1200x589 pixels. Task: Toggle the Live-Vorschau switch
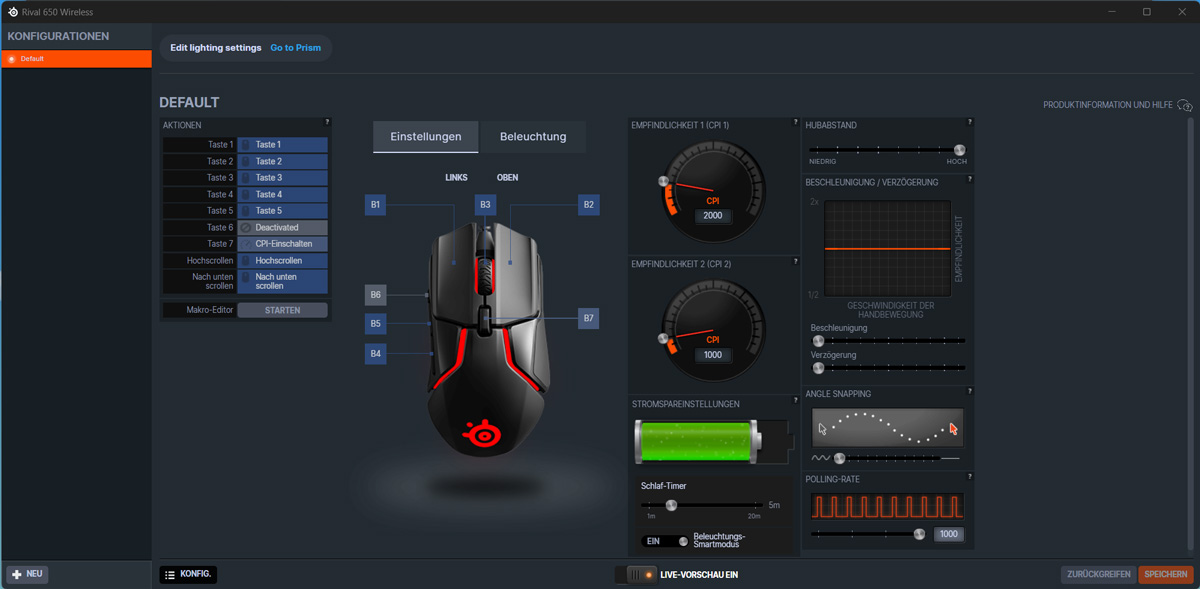coord(635,575)
